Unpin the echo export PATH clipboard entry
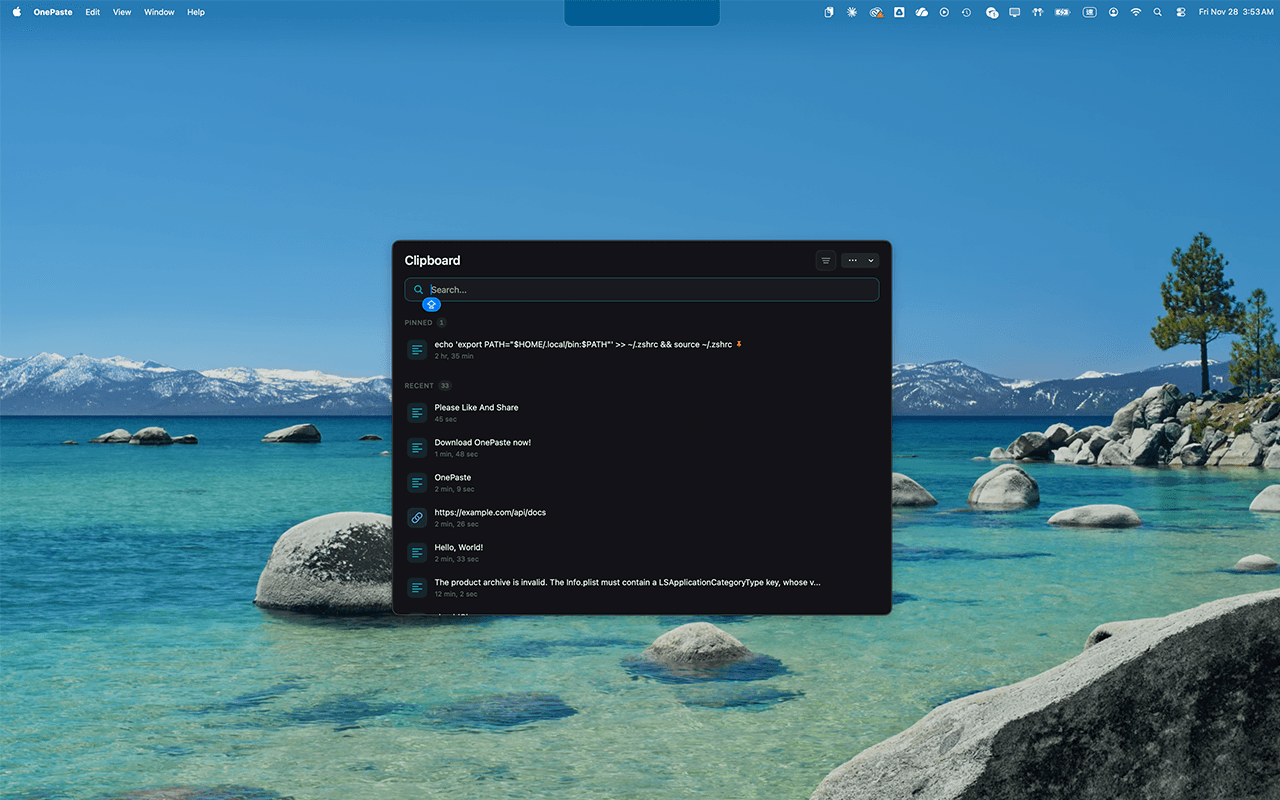The image size is (1280, 800). point(739,344)
